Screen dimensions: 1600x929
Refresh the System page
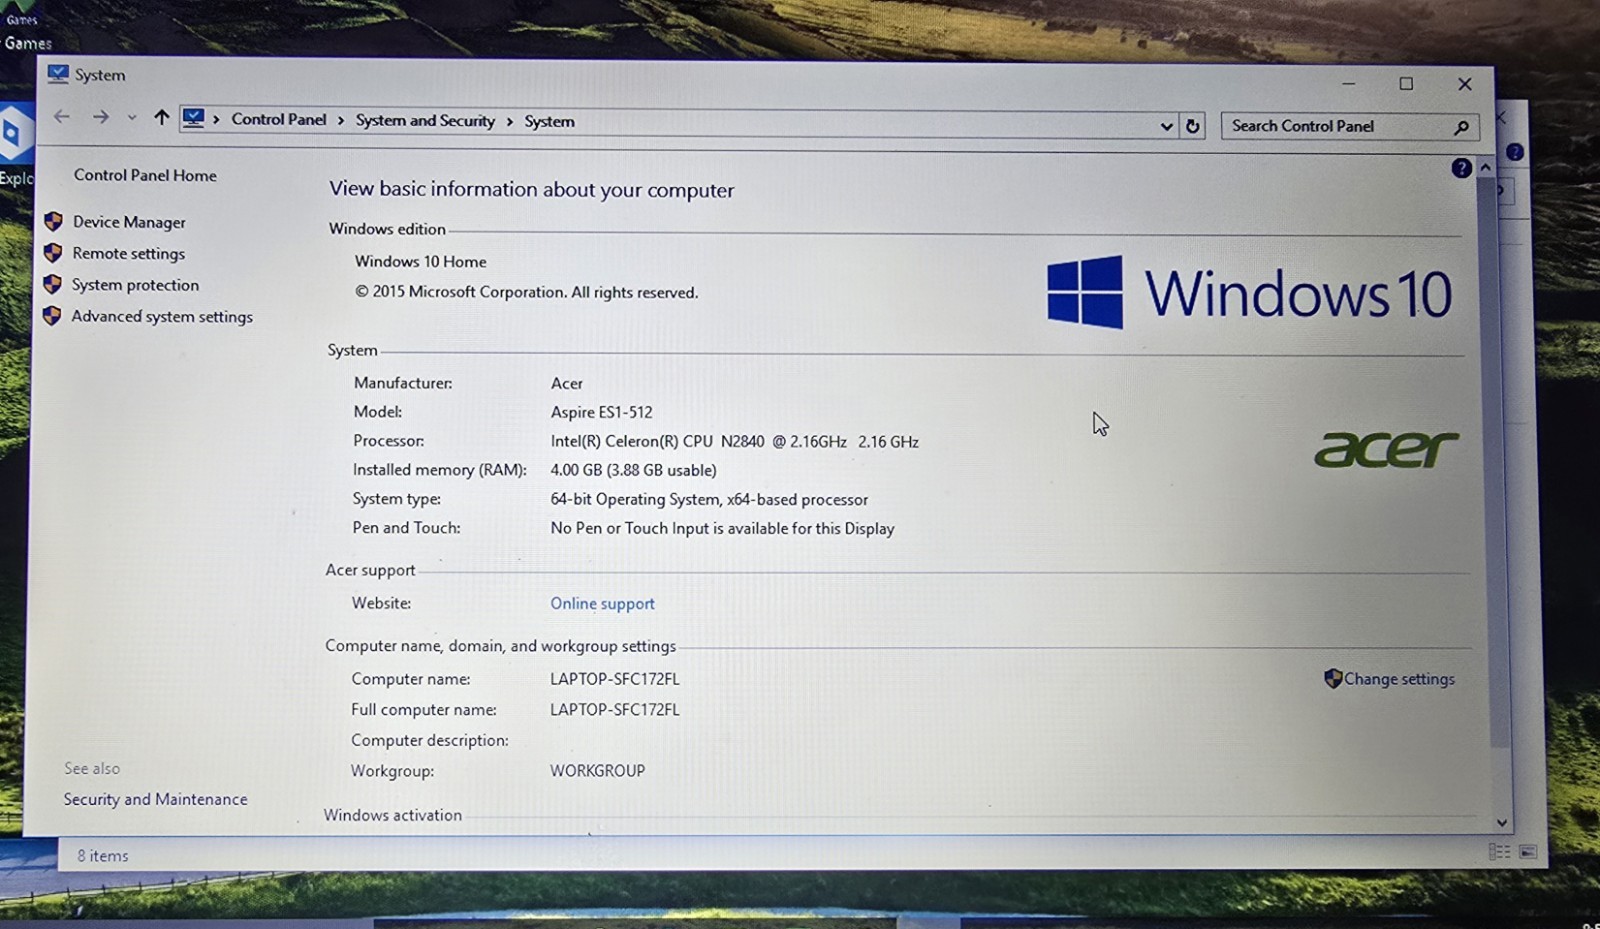(1192, 126)
